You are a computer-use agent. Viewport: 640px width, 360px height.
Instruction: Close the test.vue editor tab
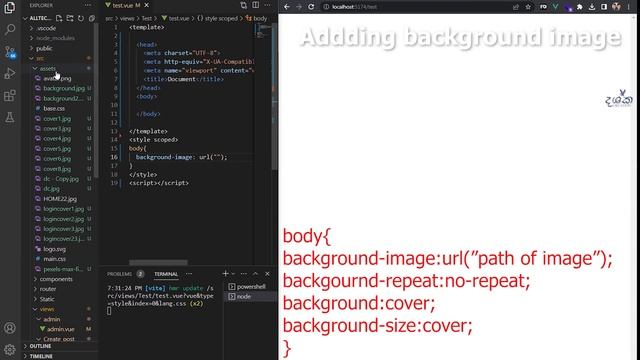coord(147,5)
